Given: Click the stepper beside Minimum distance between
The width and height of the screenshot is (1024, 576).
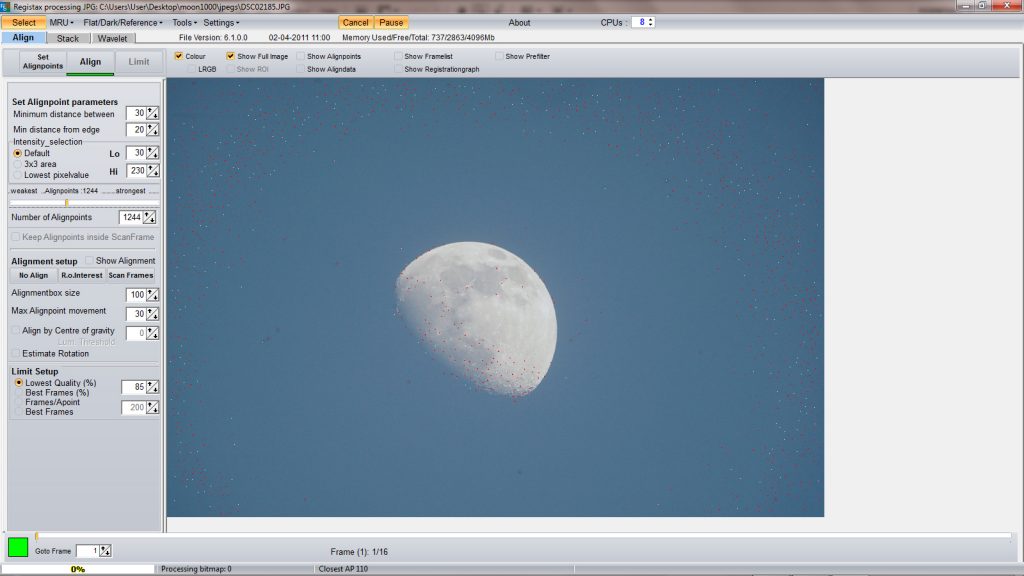Looking at the screenshot, I should coord(153,113).
